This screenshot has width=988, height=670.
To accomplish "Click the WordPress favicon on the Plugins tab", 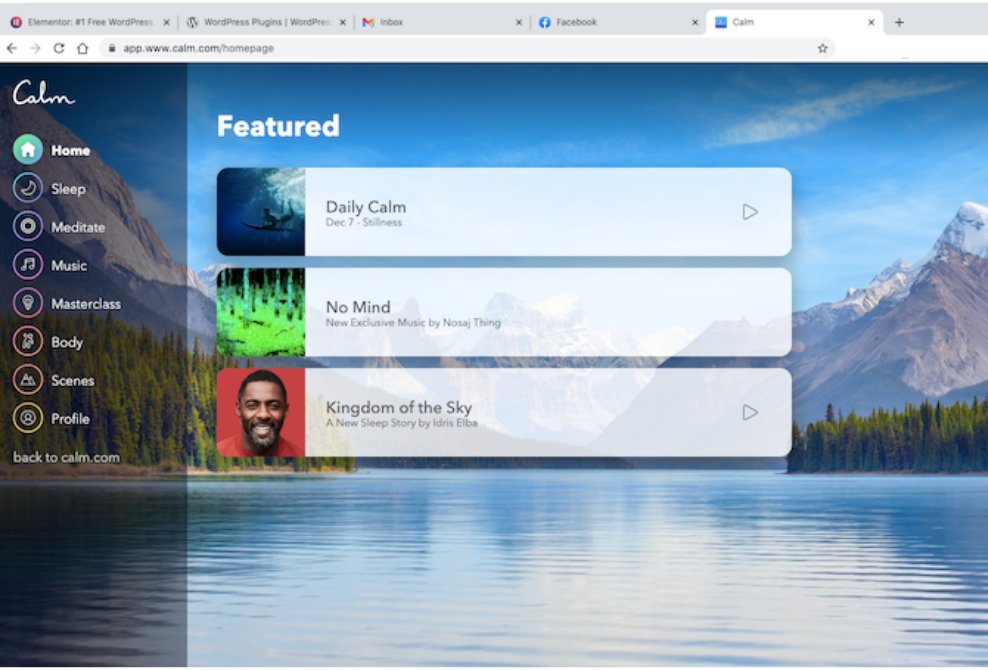I will 193,22.
